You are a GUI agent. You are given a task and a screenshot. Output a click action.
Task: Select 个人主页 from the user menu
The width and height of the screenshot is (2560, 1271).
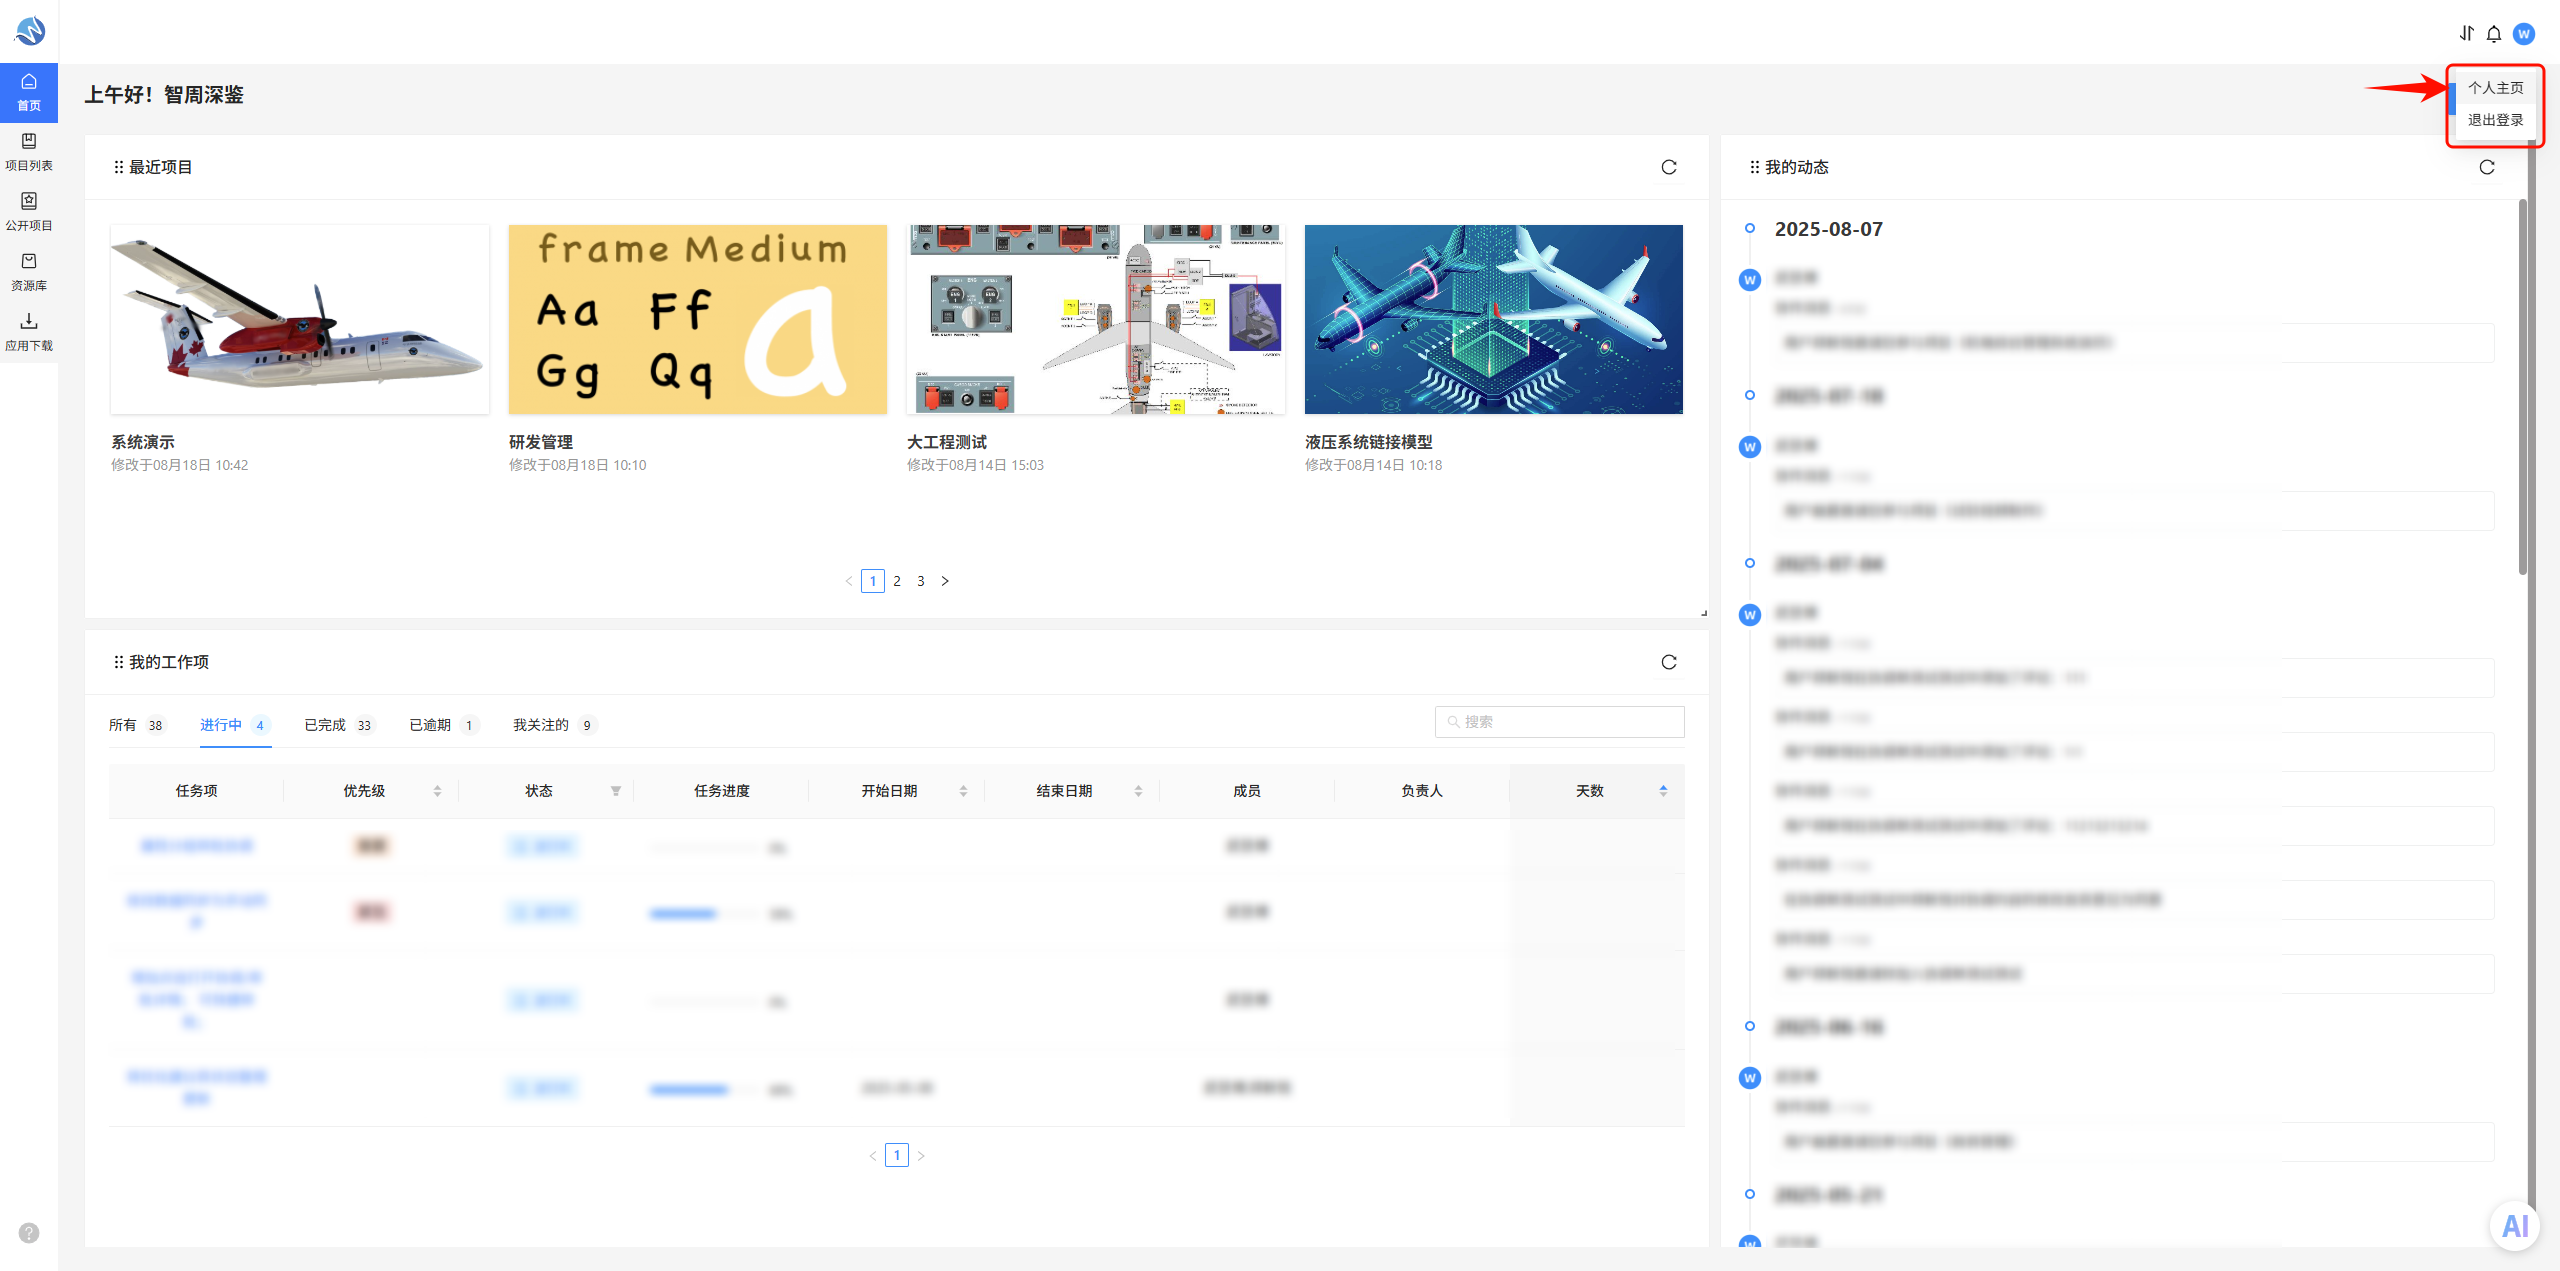tap(2495, 88)
